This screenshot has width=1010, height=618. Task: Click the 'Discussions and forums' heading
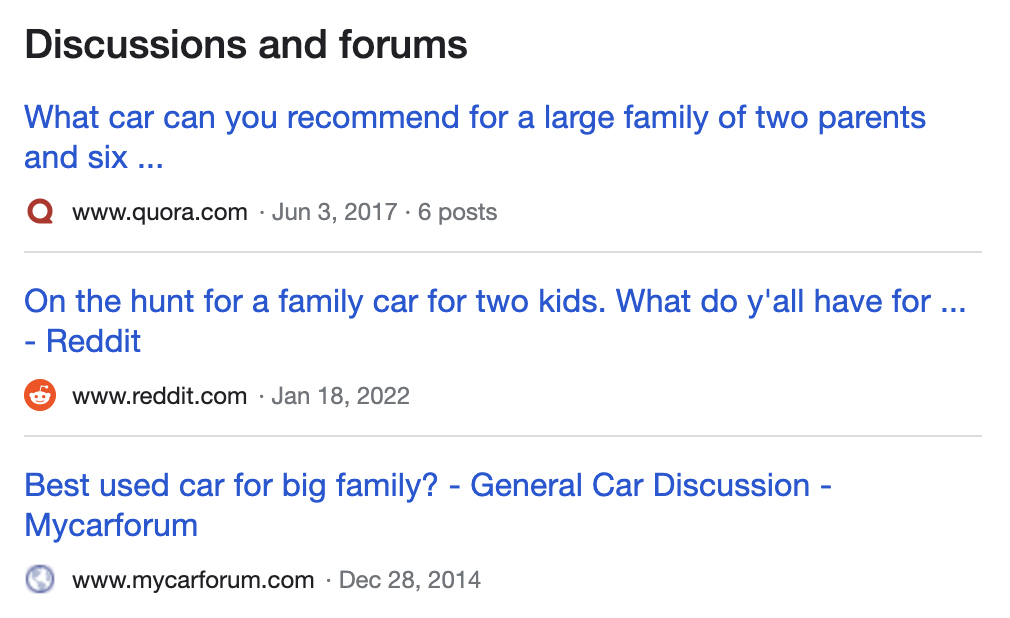[x=246, y=45]
